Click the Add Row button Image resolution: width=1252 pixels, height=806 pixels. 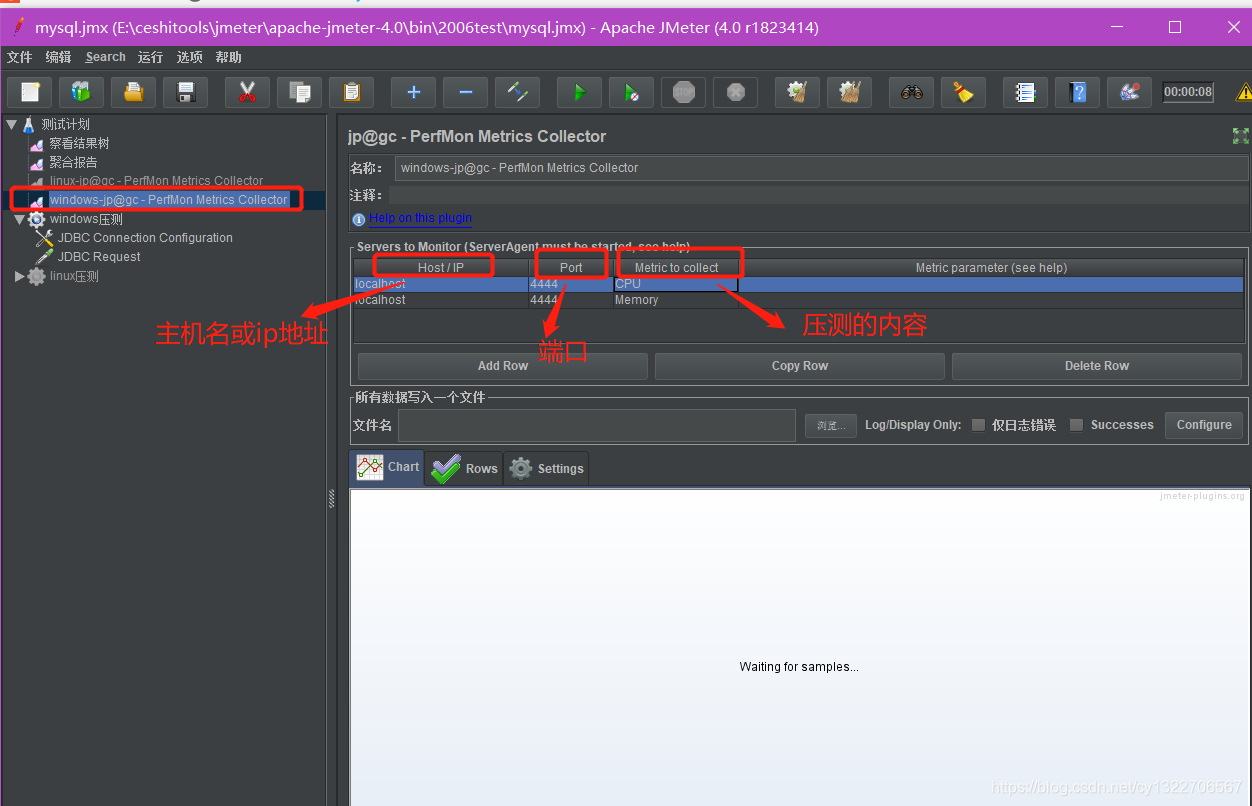pyautogui.click(x=503, y=366)
